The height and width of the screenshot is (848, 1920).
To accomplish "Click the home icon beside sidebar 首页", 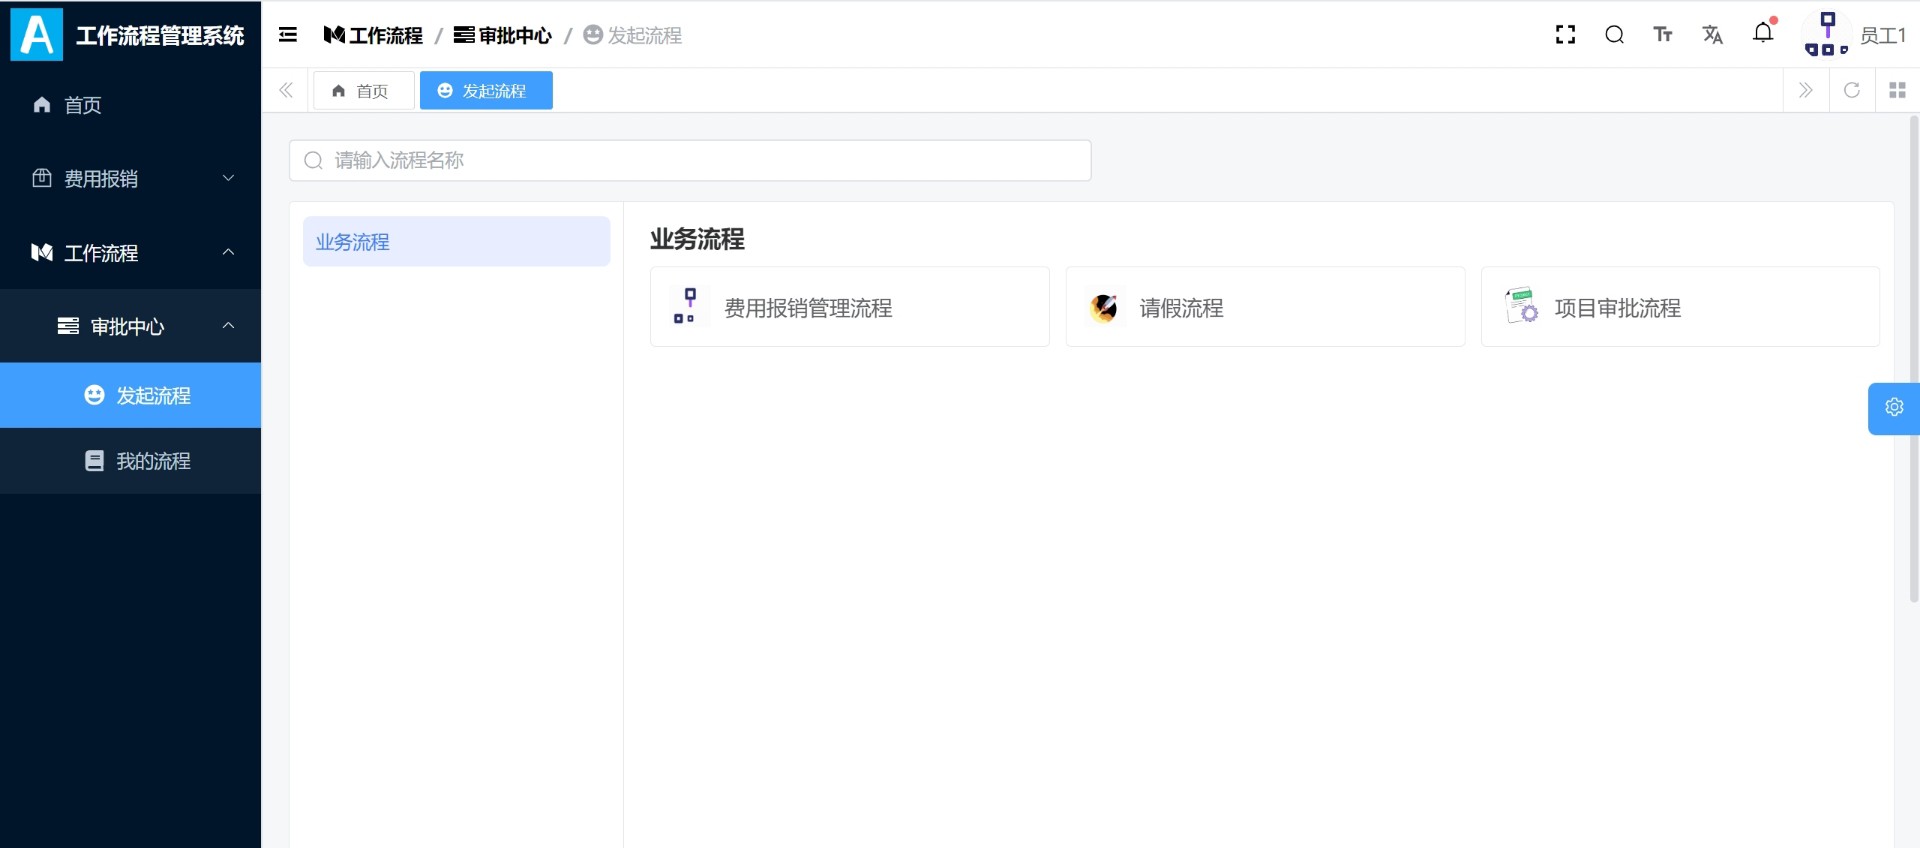I will [42, 105].
